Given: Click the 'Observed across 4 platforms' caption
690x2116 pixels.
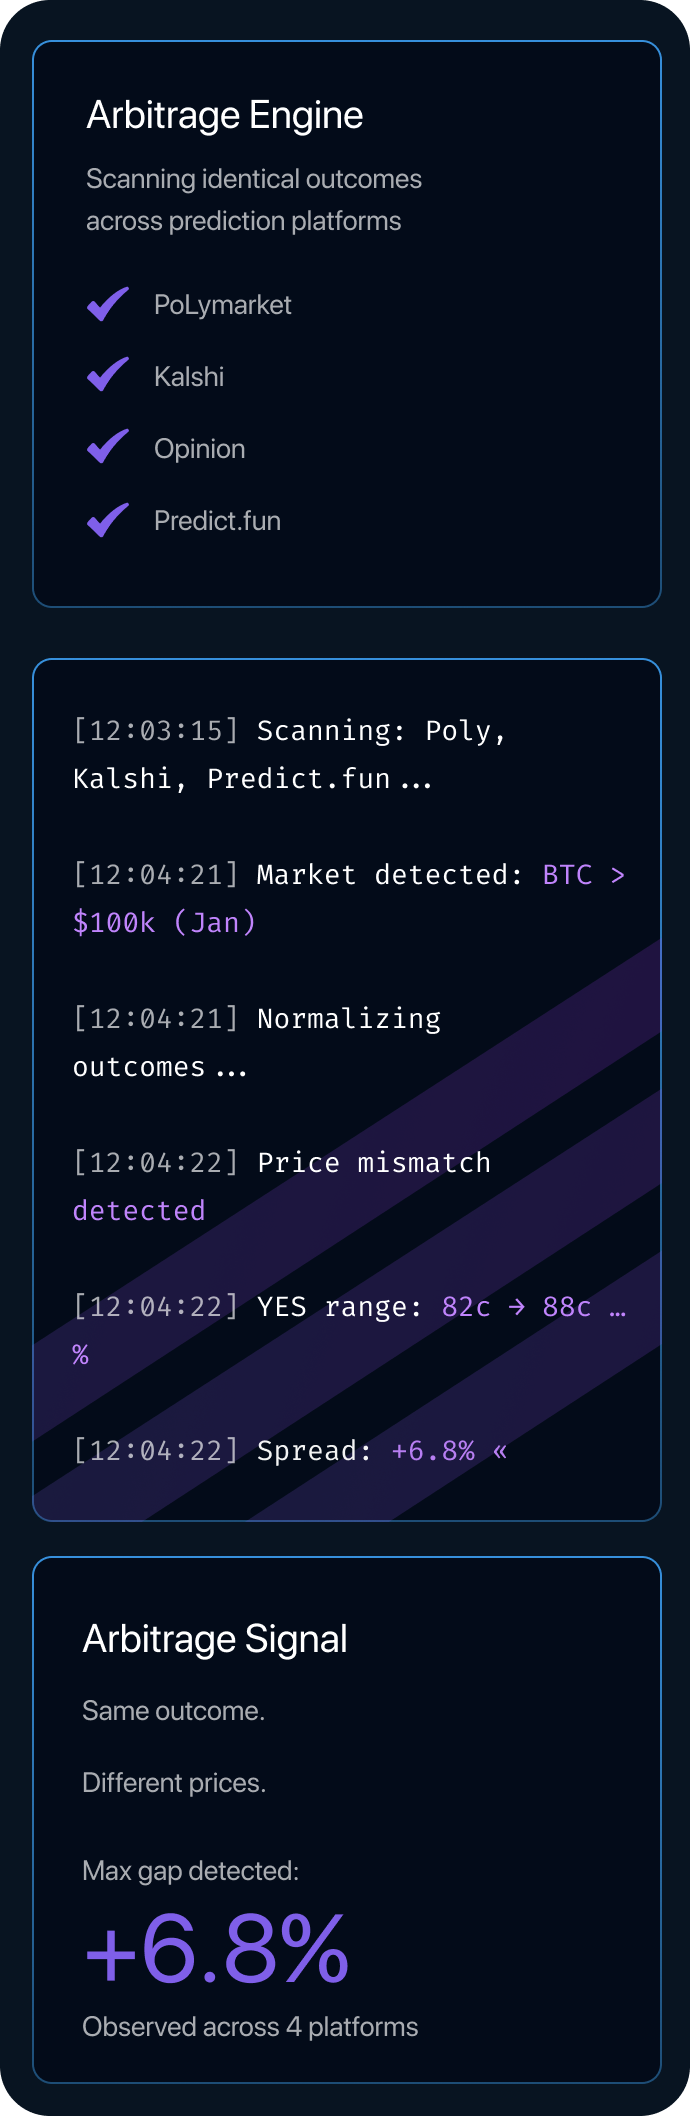Looking at the screenshot, I should point(250,2027).
